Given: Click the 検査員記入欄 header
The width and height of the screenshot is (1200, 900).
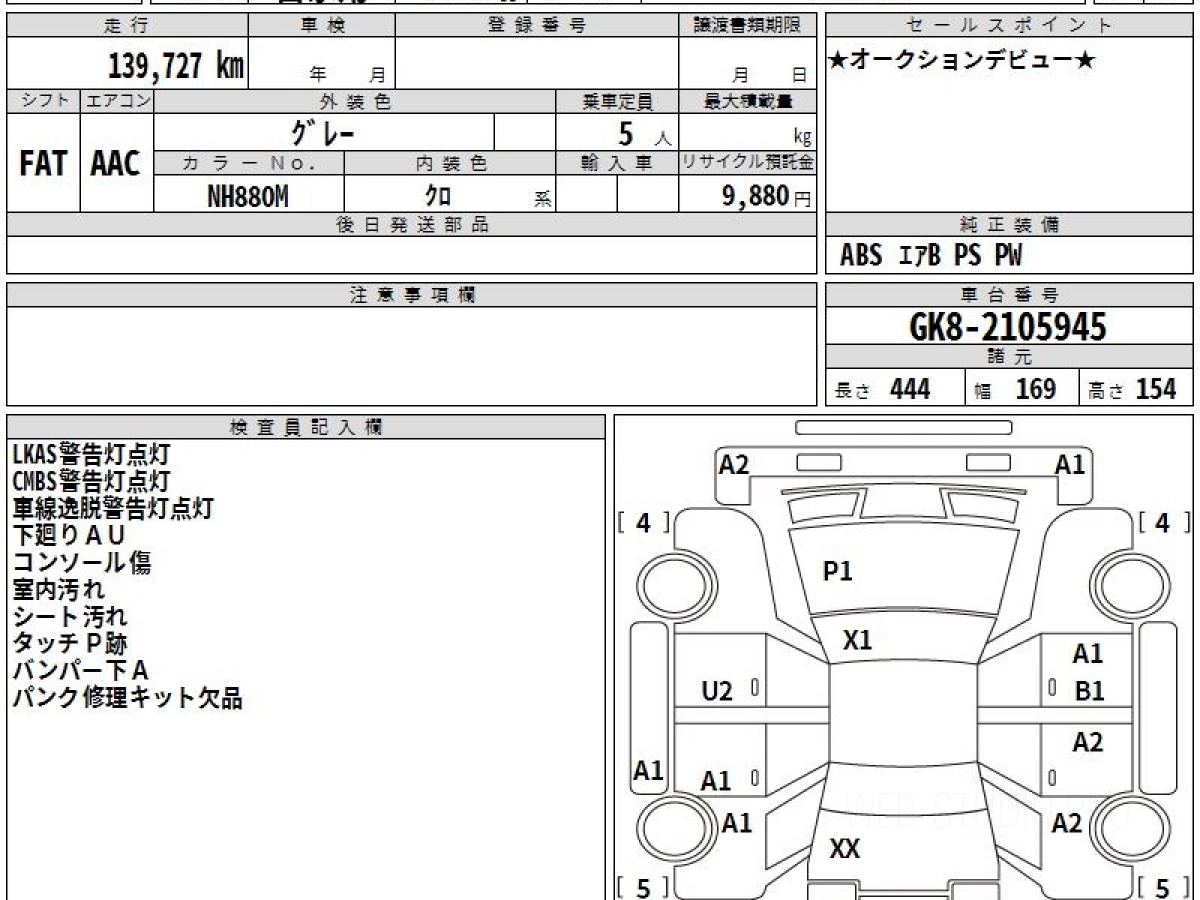Looking at the screenshot, I should point(306,427).
